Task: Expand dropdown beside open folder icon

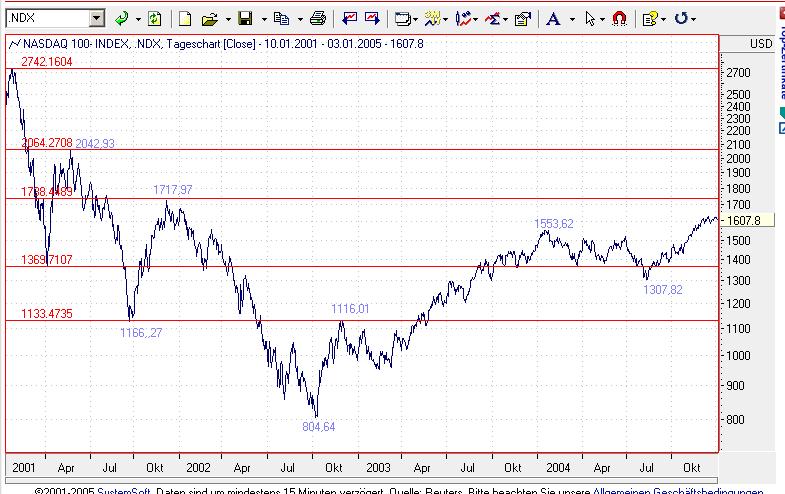Action: pos(228,20)
